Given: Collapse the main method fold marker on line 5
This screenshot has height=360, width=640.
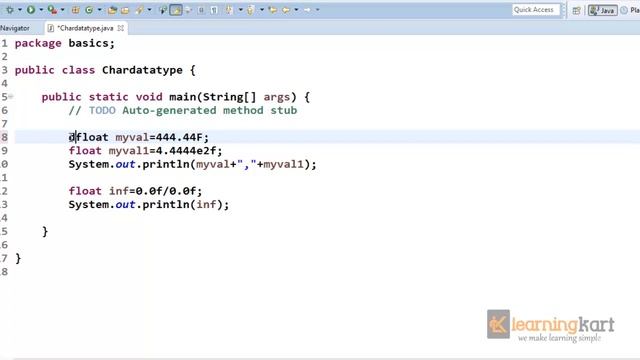Looking at the screenshot, I should tap(11, 97).
